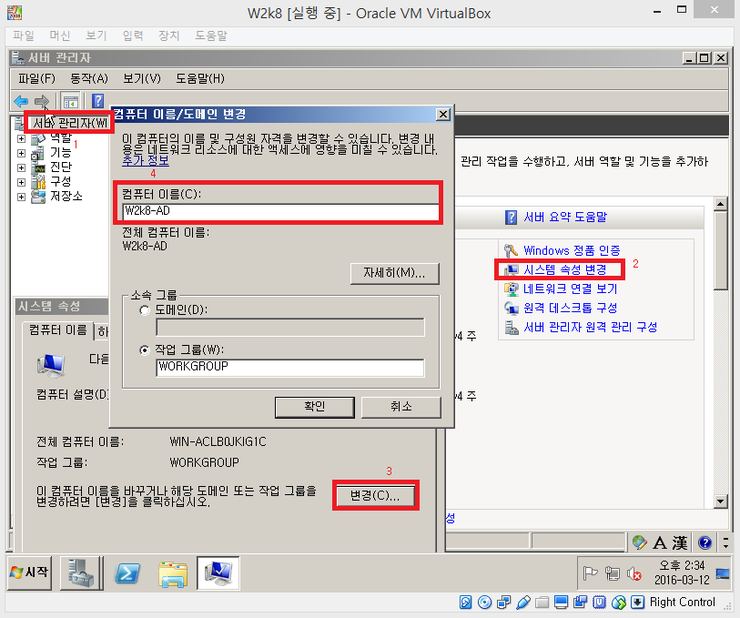Expand the 기능 tree node
The image size is (740, 618).
click(21, 153)
